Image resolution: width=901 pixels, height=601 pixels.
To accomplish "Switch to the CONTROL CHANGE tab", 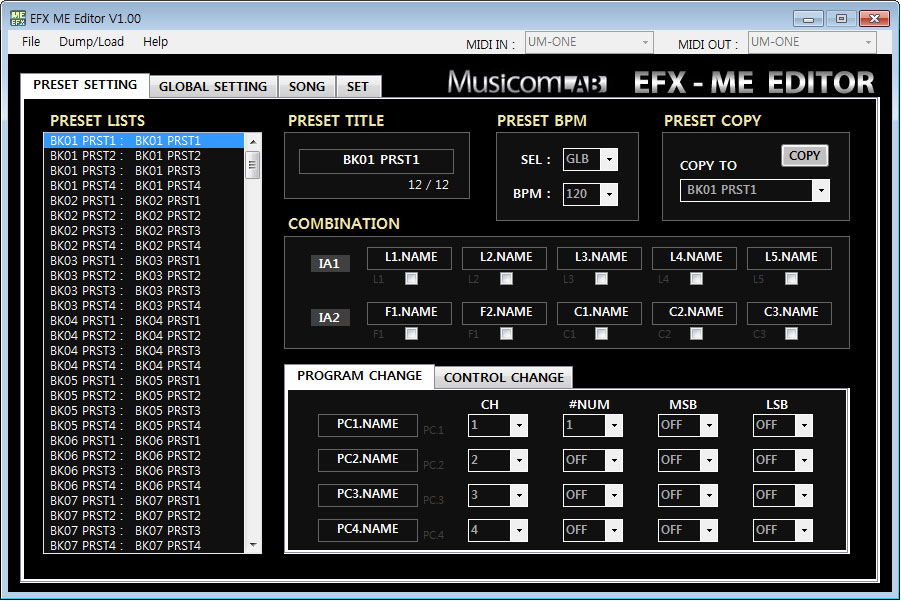I will tap(503, 377).
